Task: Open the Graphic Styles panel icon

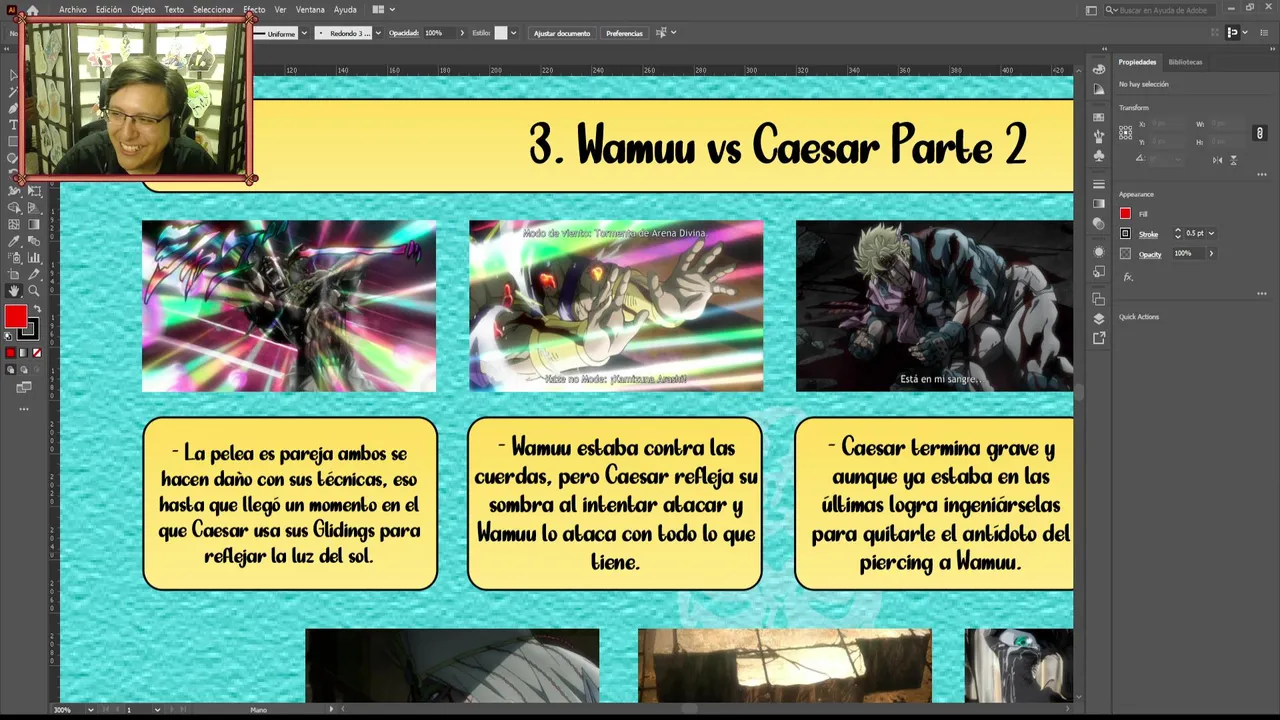Action: (x=1099, y=271)
